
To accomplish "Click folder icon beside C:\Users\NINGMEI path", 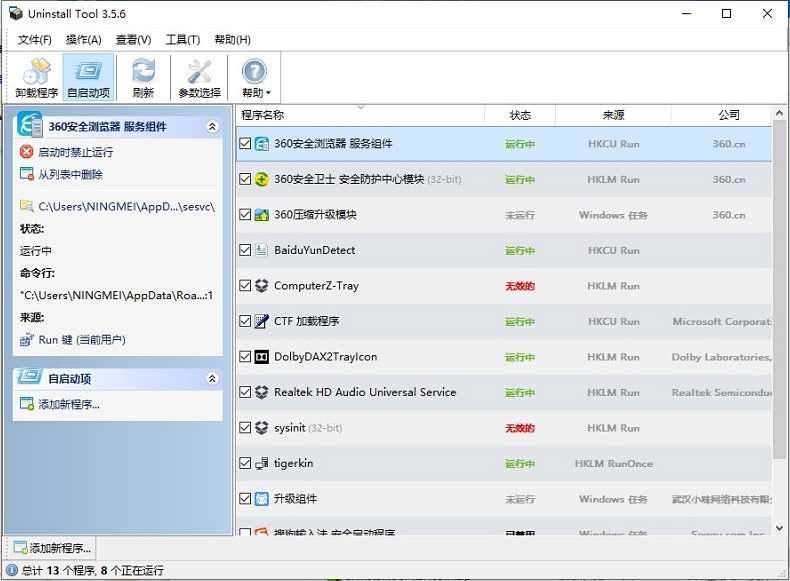I will coord(26,206).
